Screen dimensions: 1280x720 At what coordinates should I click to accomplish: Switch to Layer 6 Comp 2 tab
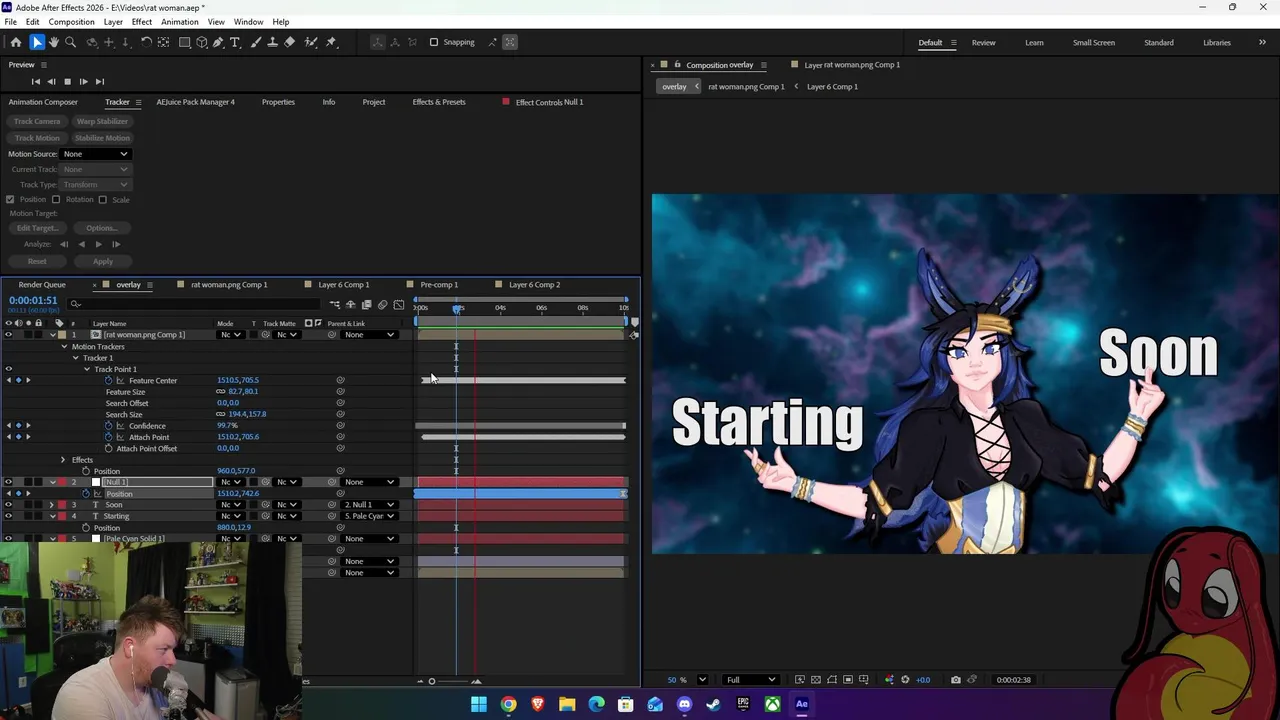pyautogui.click(x=534, y=285)
